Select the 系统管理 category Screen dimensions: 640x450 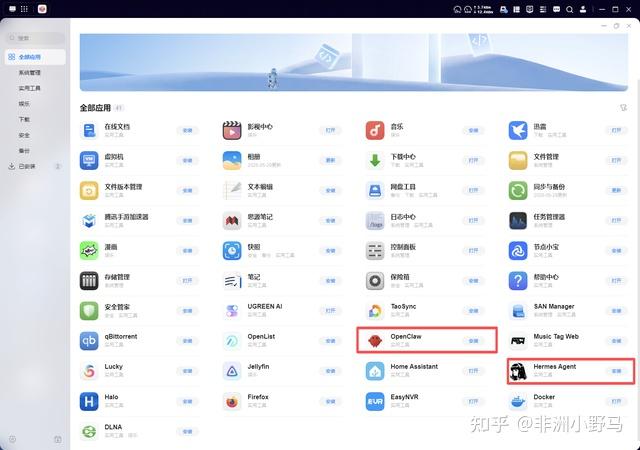pyautogui.click(x=29, y=73)
